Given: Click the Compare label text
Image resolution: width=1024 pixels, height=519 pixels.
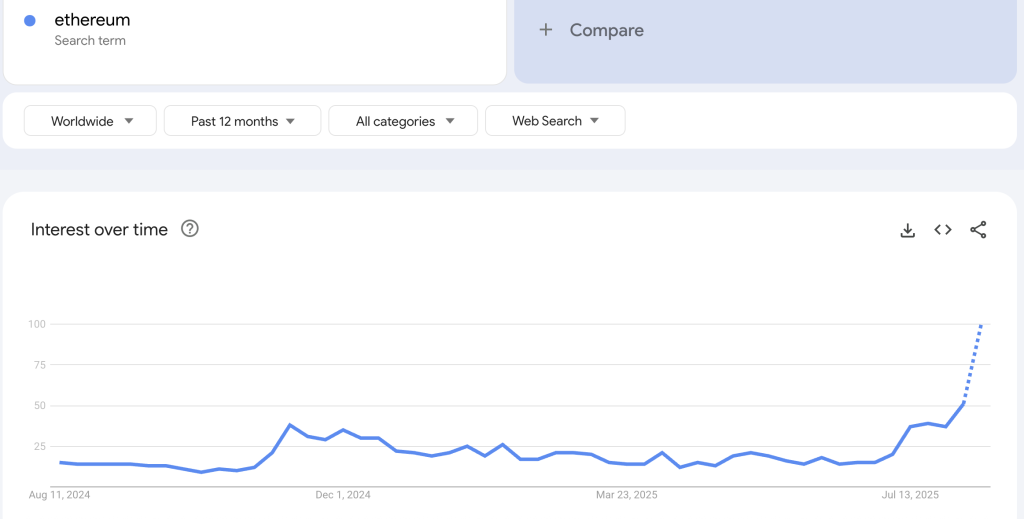Looking at the screenshot, I should pyautogui.click(x=606, y=30).
